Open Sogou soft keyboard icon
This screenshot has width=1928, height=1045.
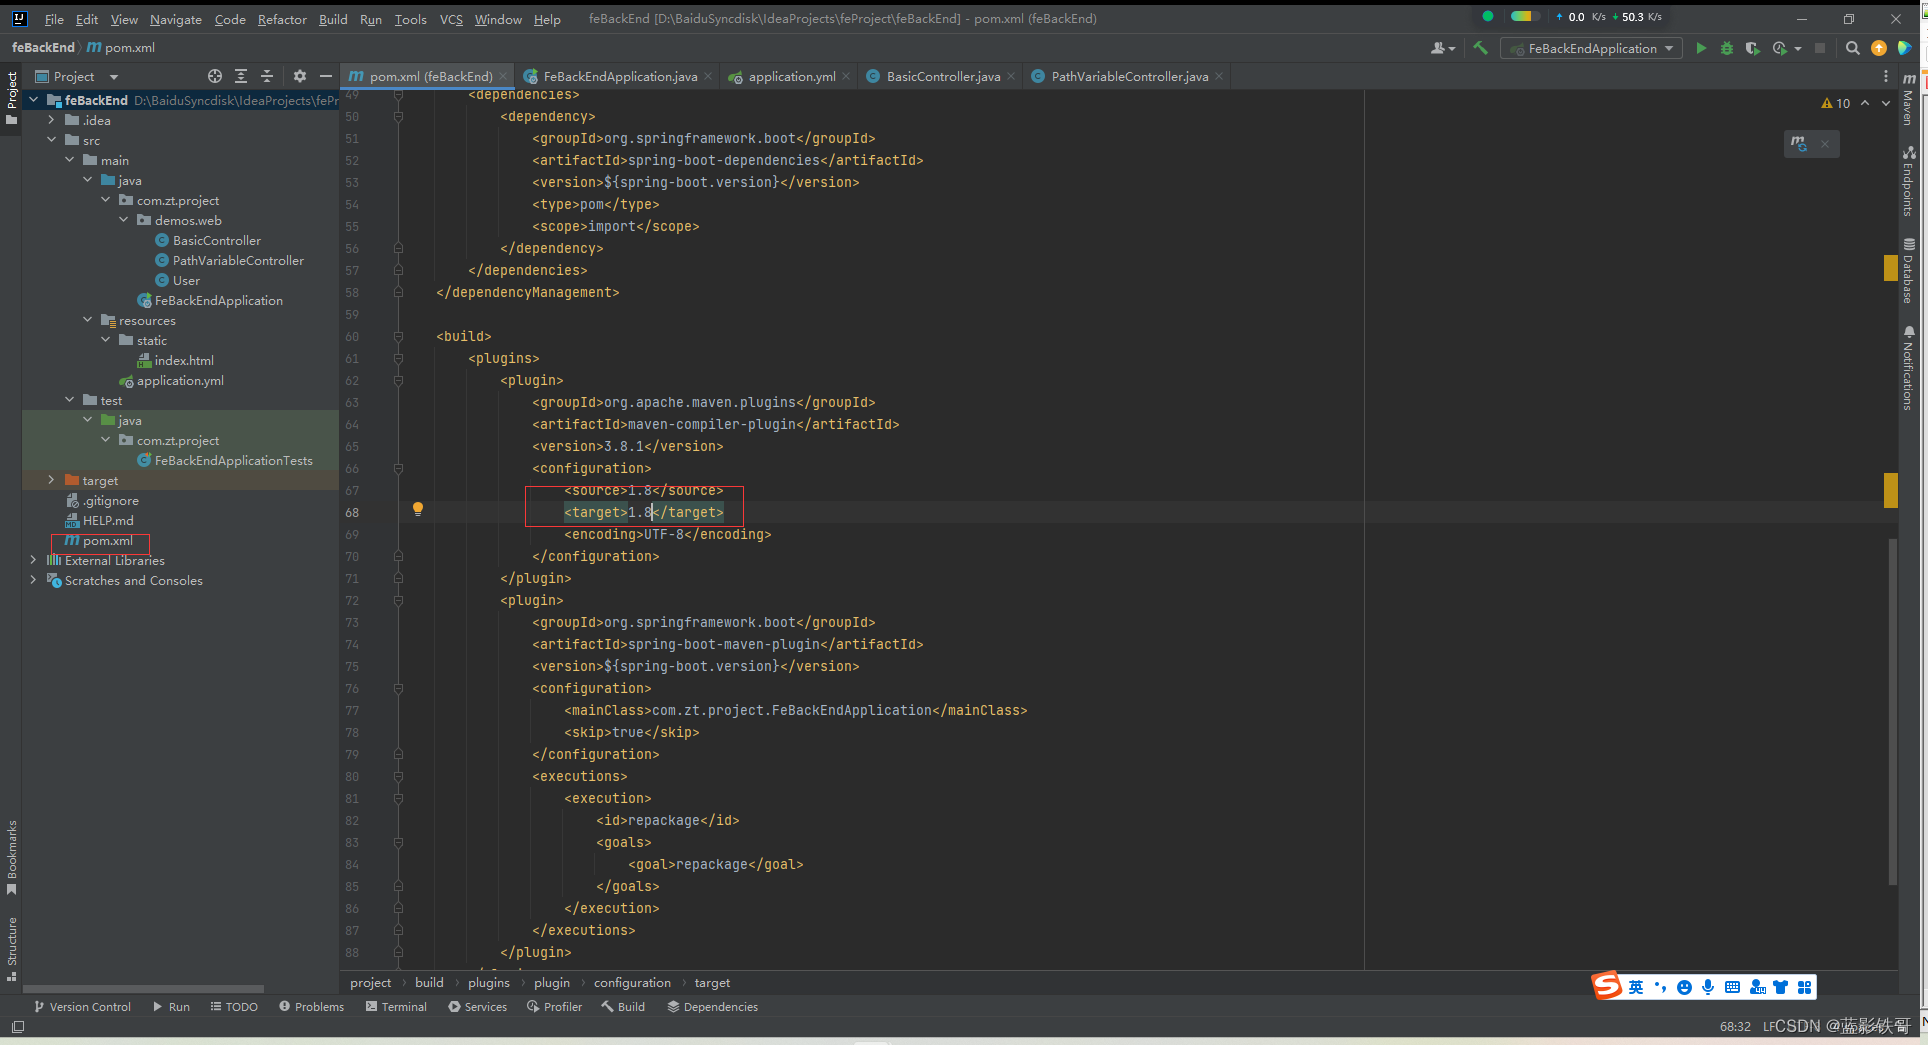point(1732,987)
